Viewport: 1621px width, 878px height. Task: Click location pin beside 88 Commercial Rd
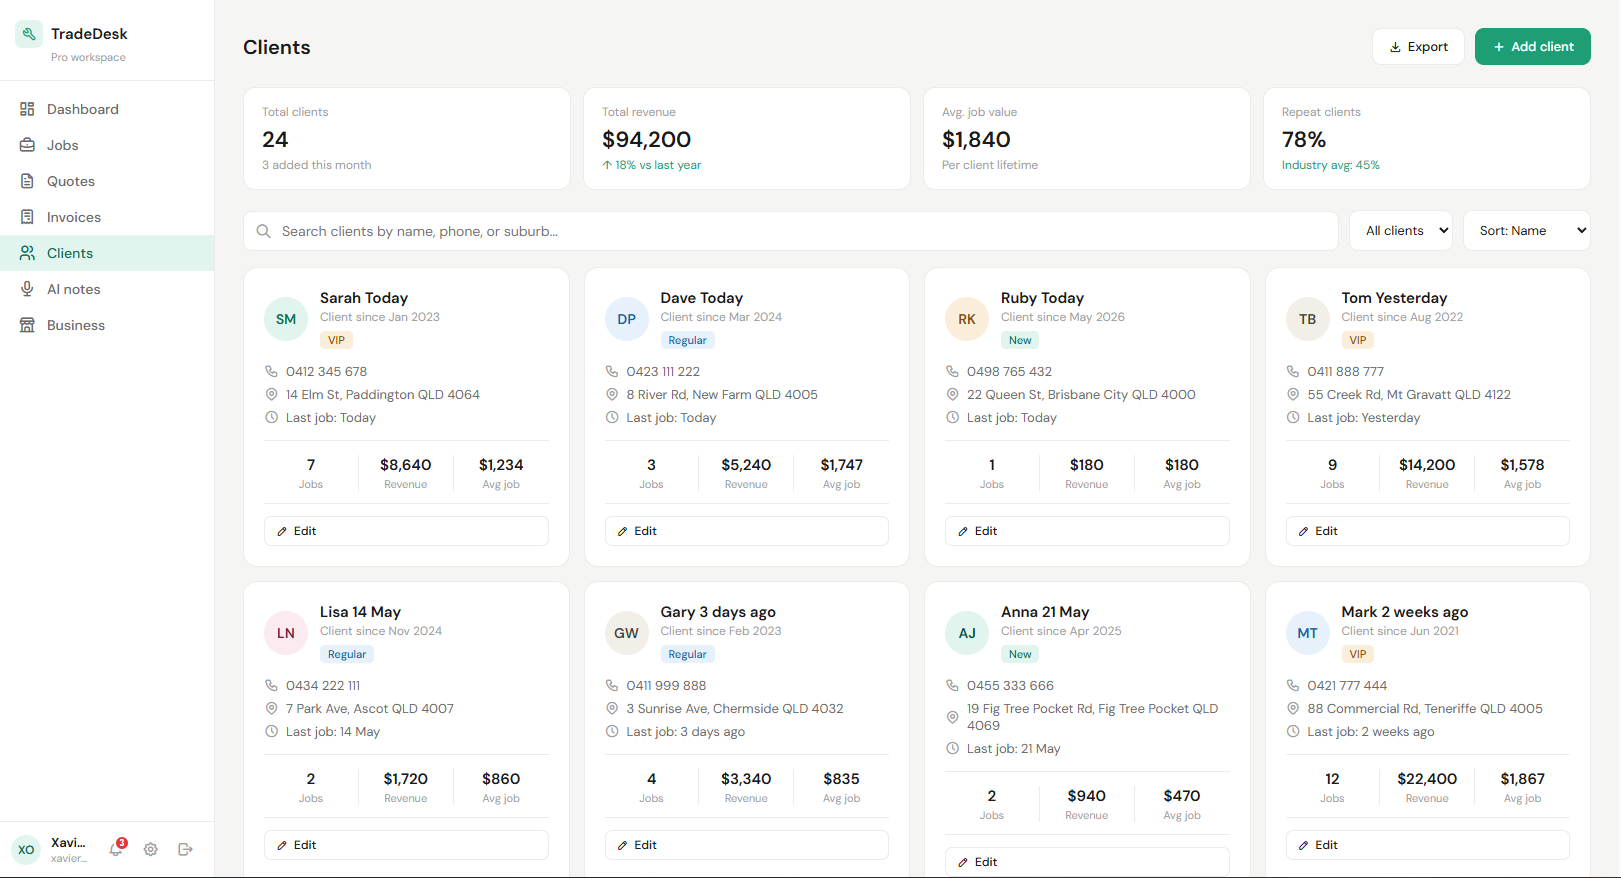pyautogui.click(x=1293, y=708)
